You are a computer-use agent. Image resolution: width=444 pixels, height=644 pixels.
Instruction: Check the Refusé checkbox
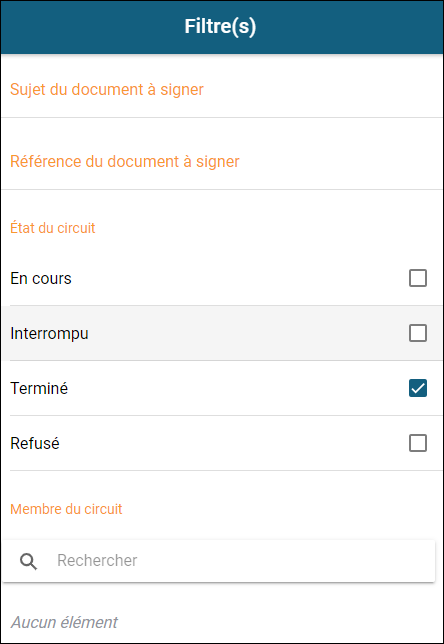(418, 443)
